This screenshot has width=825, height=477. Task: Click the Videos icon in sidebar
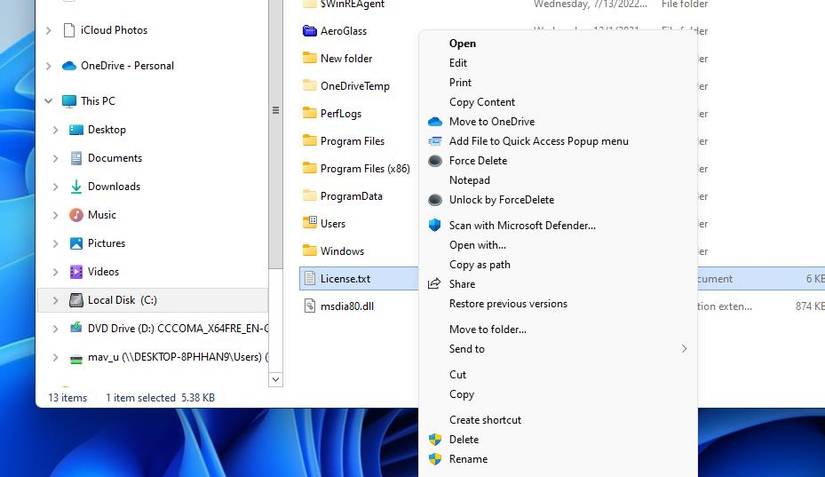(x=76, y=272)
